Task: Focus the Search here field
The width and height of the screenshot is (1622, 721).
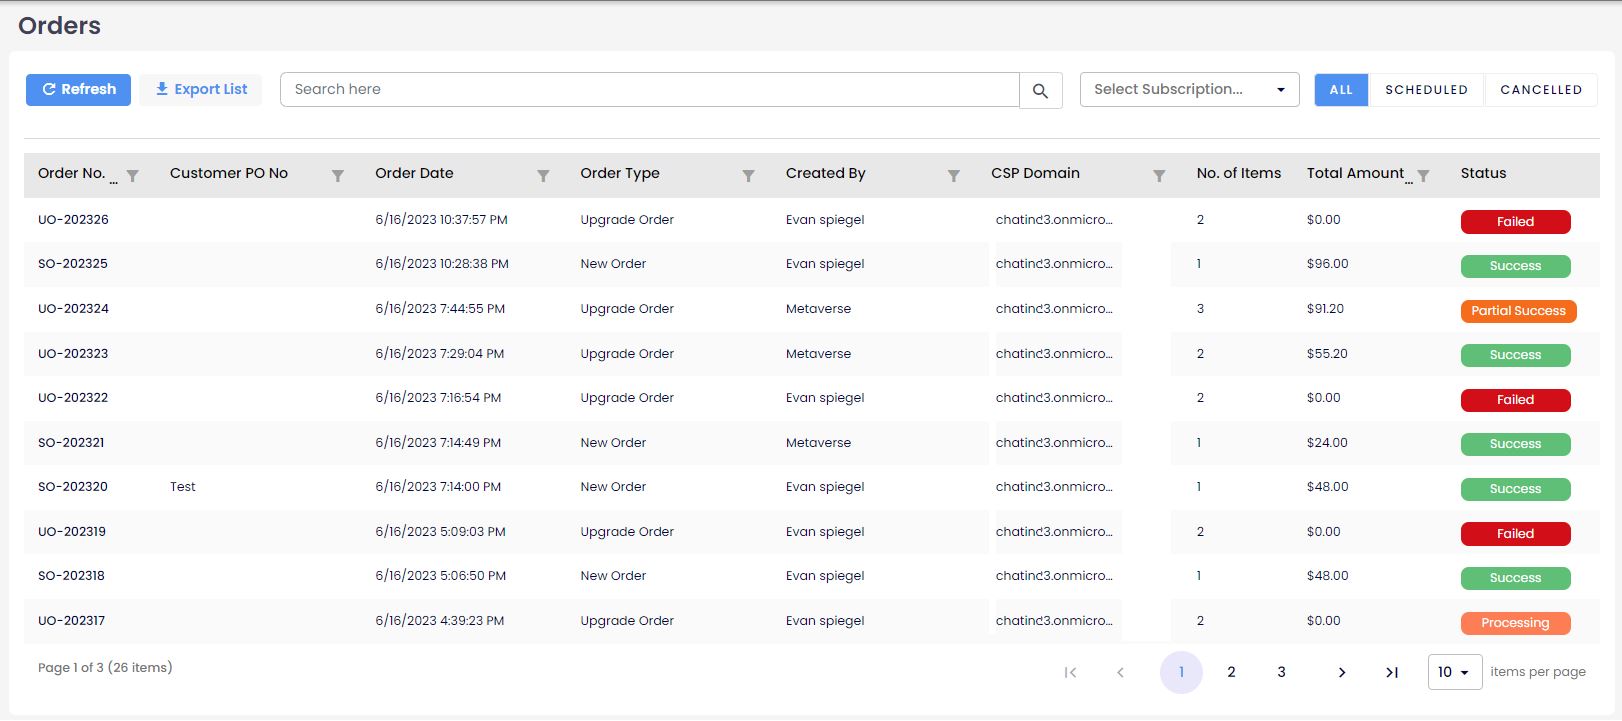Action: (x=650, y=90)
